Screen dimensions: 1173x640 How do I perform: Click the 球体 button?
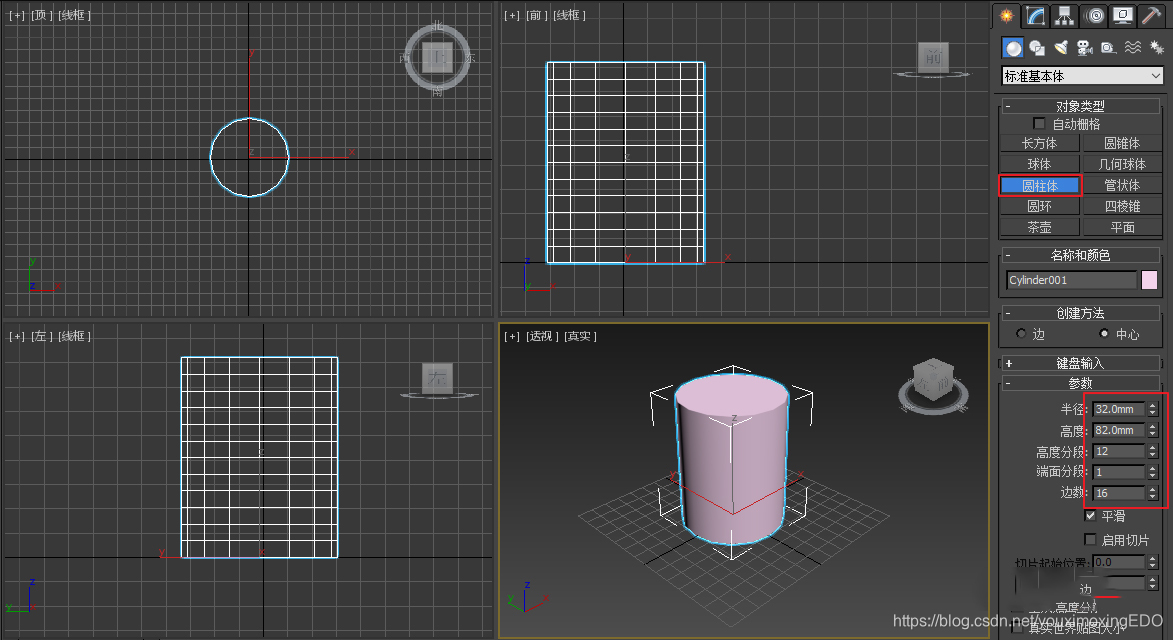1039,164
